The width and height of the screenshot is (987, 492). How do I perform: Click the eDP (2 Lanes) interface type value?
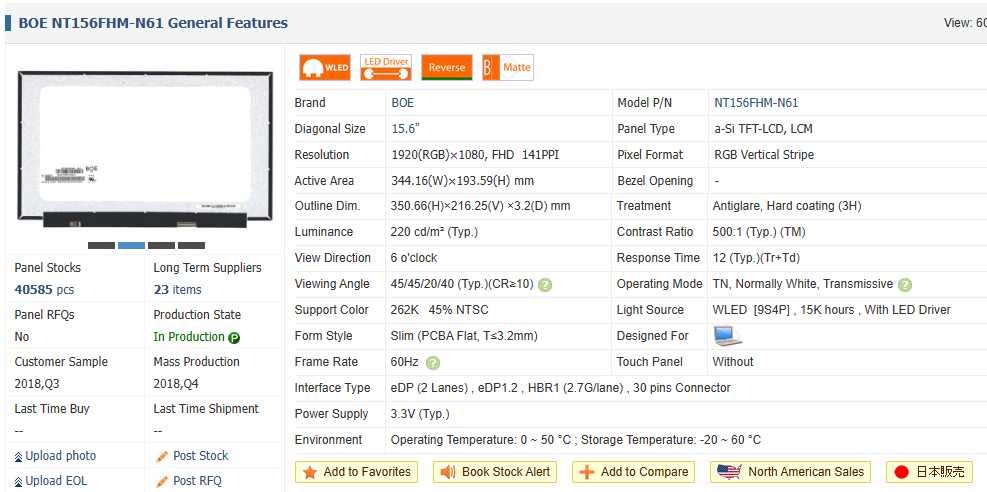(561, 388)
